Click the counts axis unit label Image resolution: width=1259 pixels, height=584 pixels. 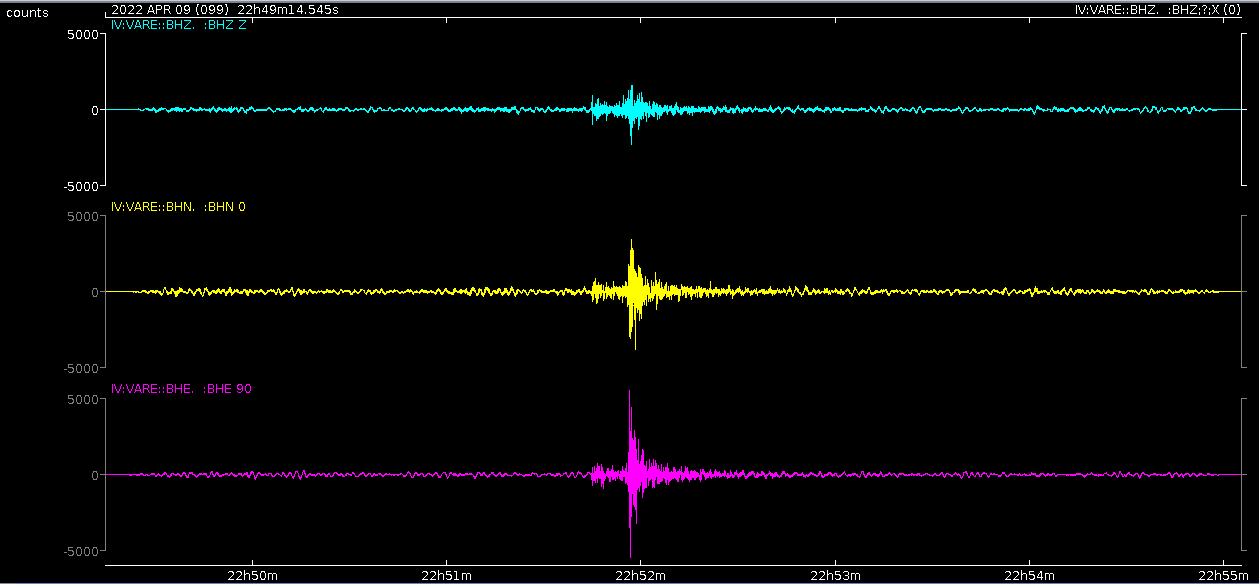(27, 13)
